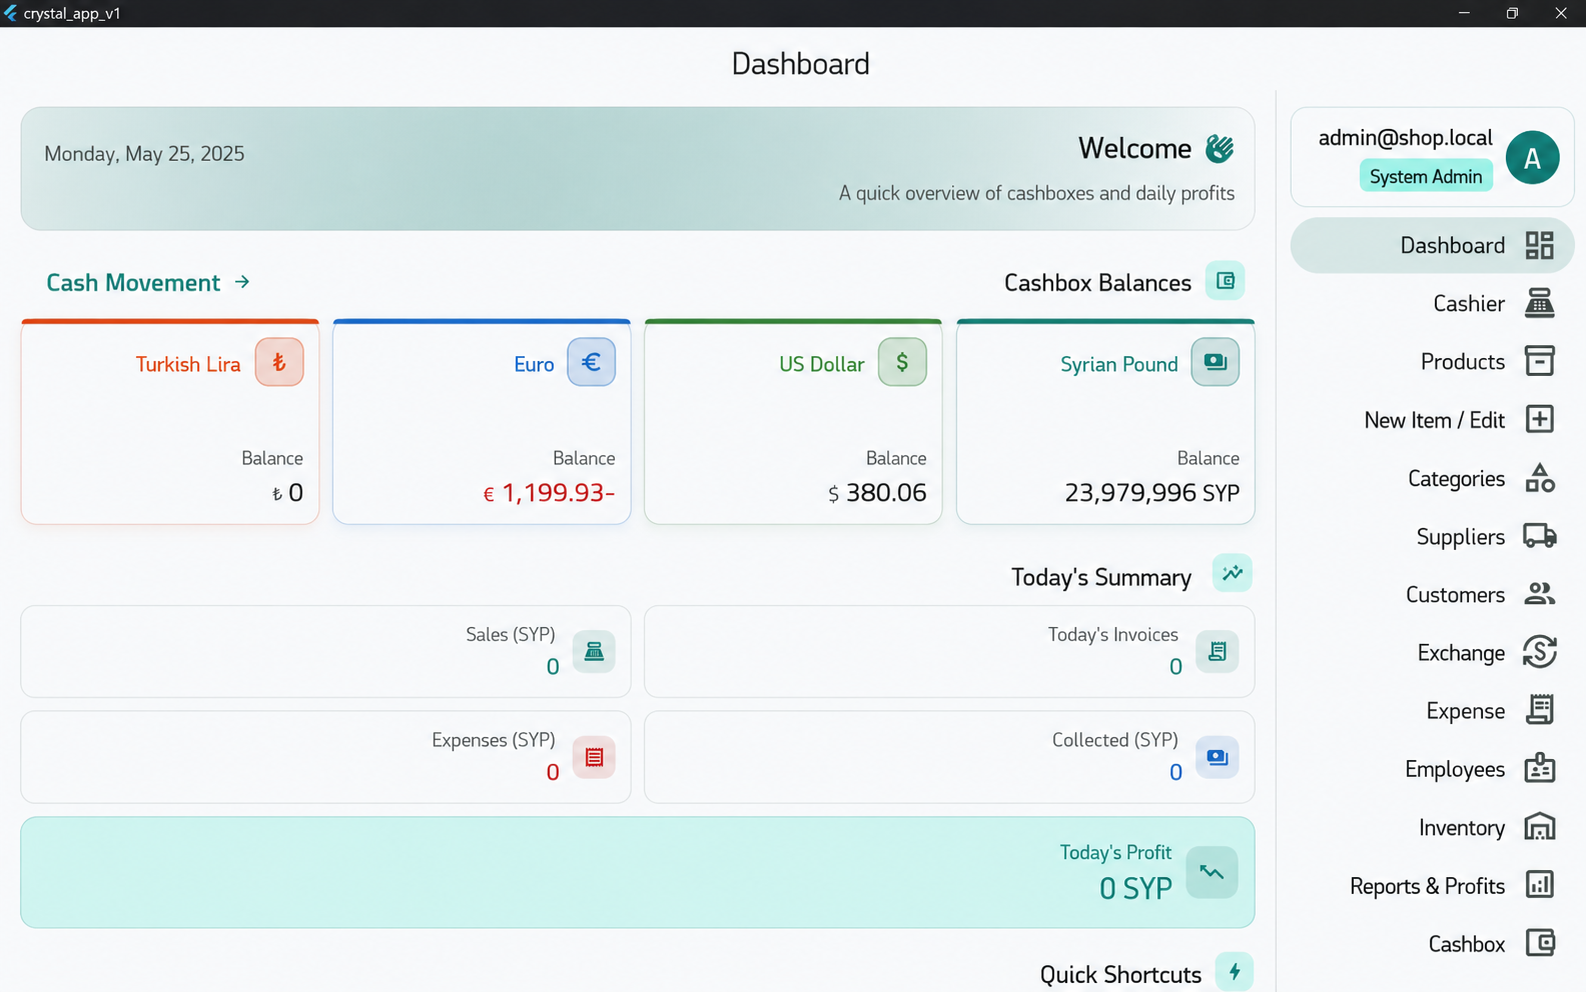The image size is (1586, 992).
Task: Click the US Dollar balance 380.06
Action: [x=877, y=492]
